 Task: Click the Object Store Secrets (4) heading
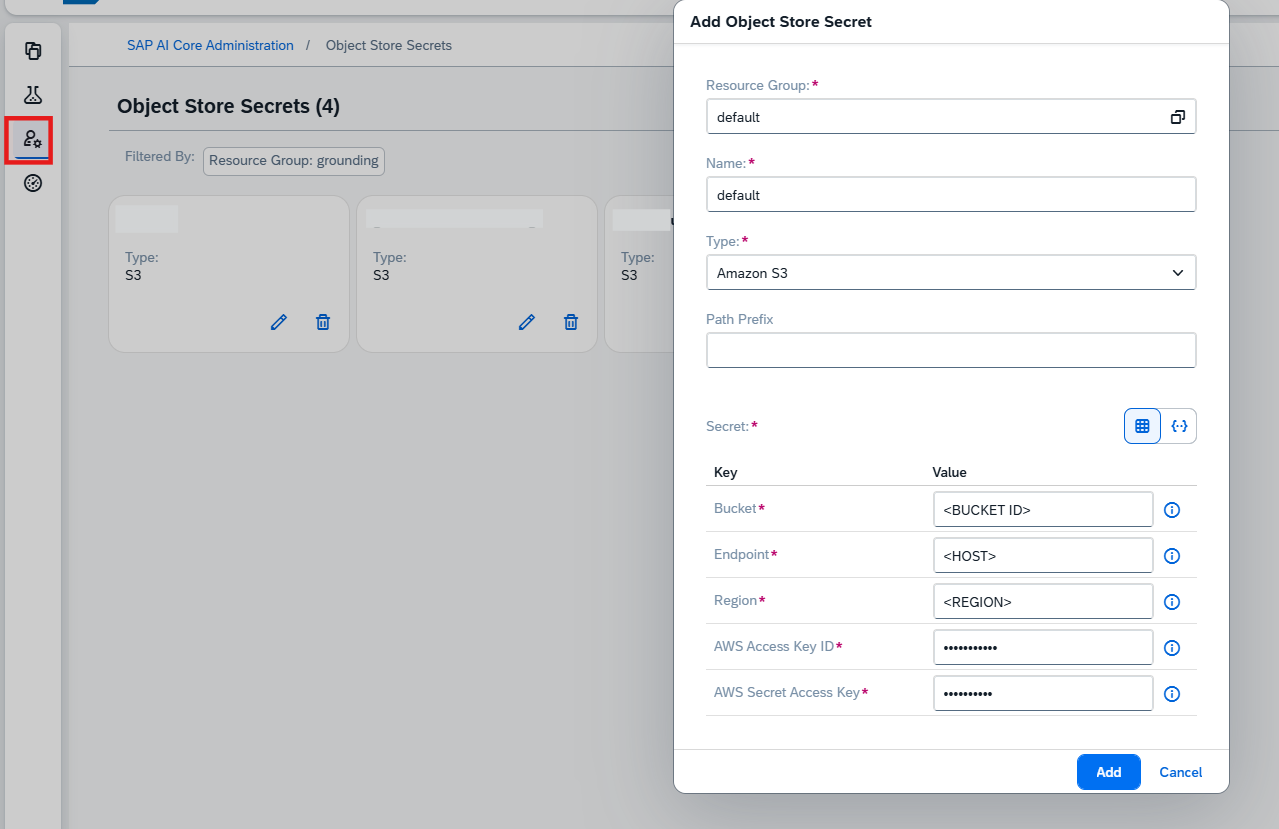(228, 106)
